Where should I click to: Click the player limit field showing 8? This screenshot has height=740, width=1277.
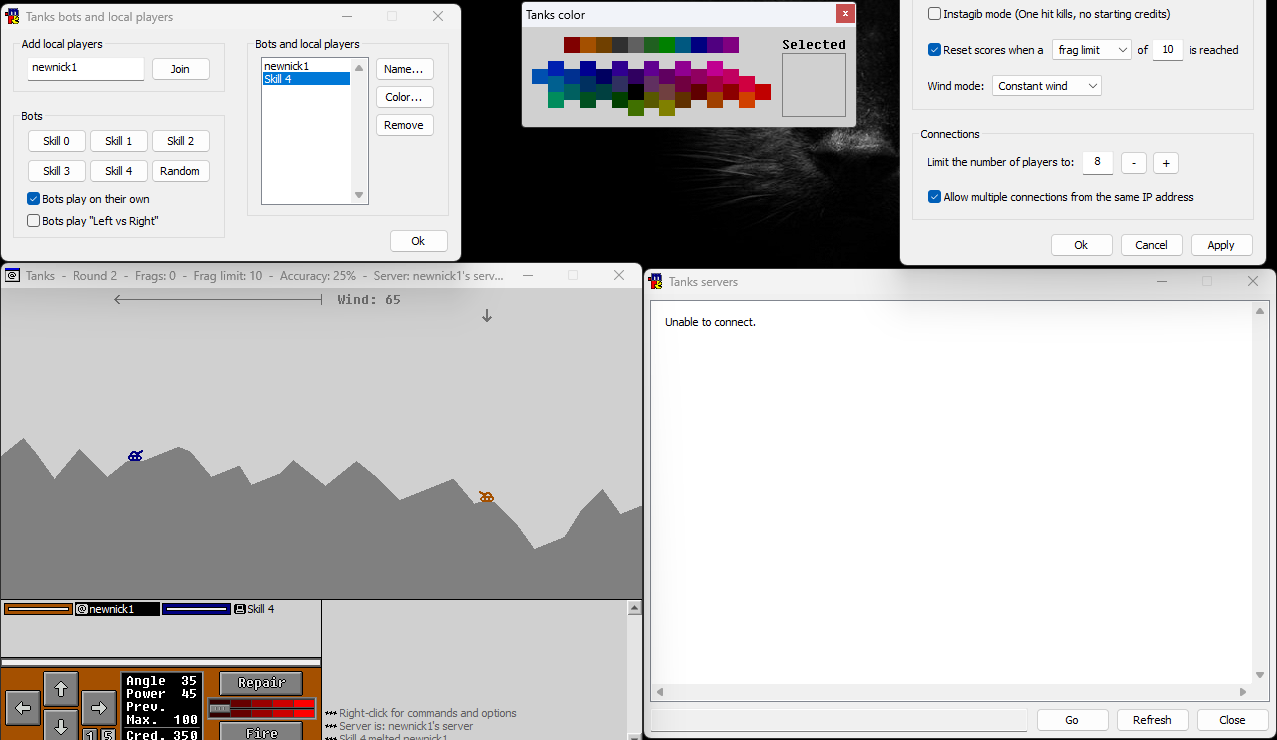(1097, 162)
